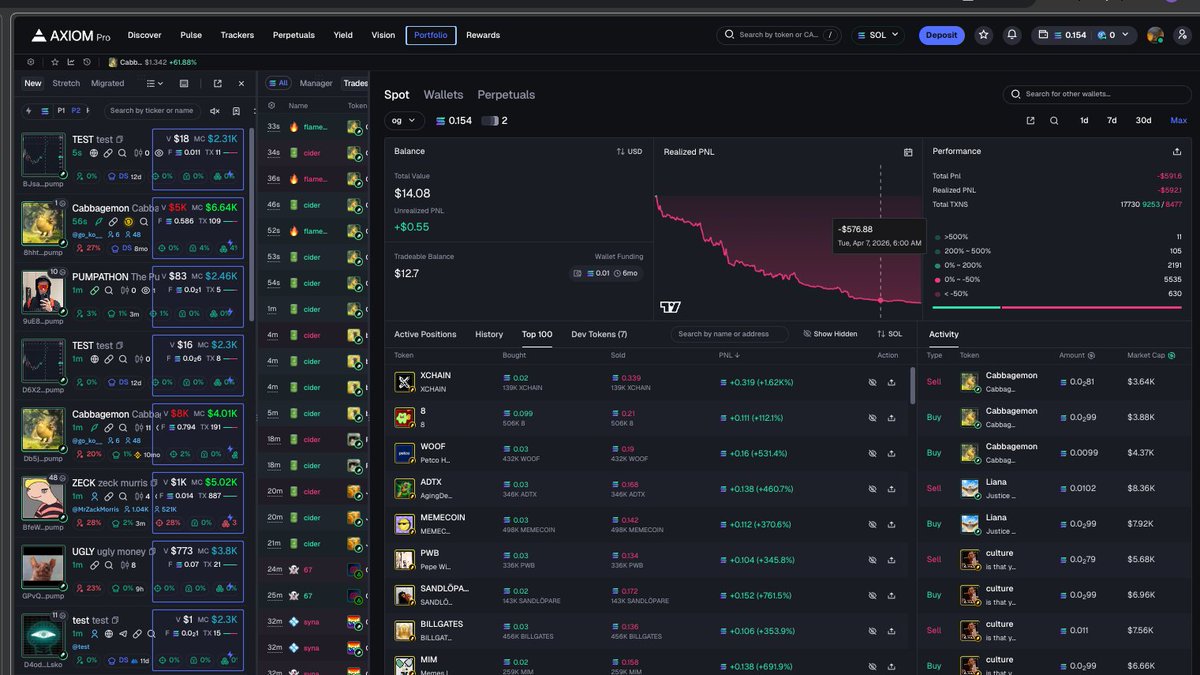Focus the Search by name or address field
The width and height of the screenshot is (1200, 675).
click(729, 334)
